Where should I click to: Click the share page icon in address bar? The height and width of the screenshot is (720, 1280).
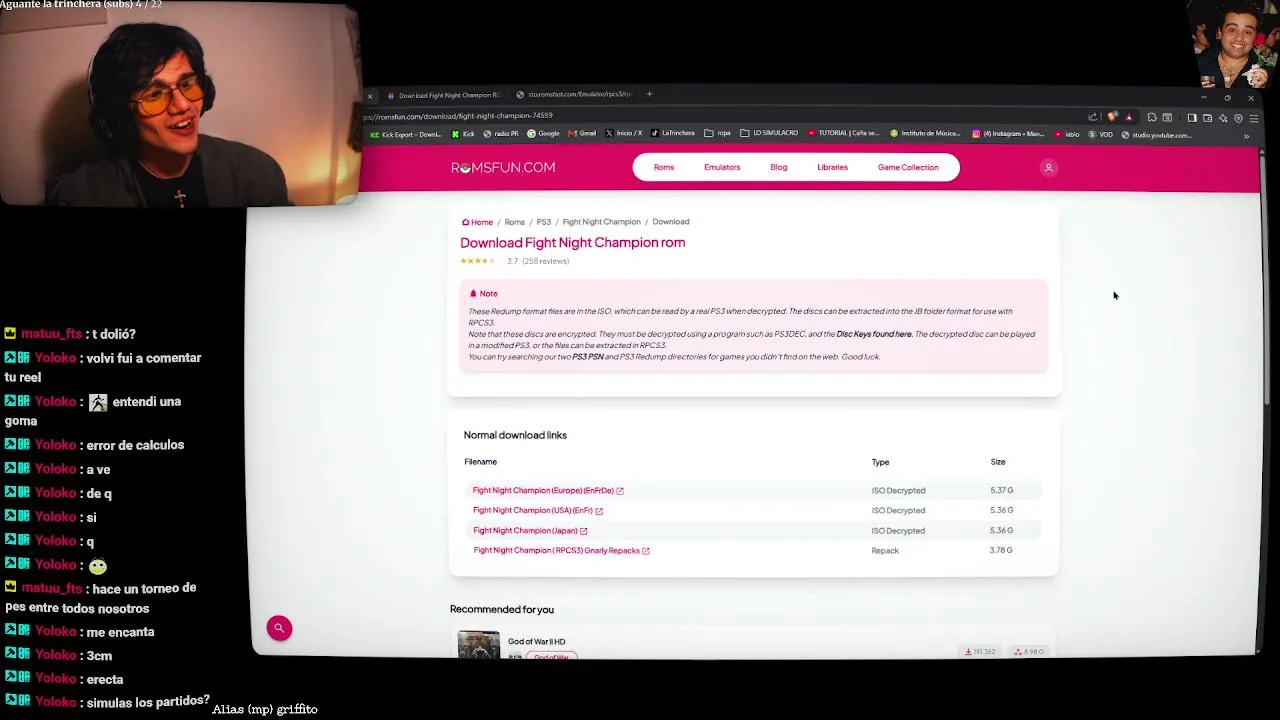point(1093,117)
